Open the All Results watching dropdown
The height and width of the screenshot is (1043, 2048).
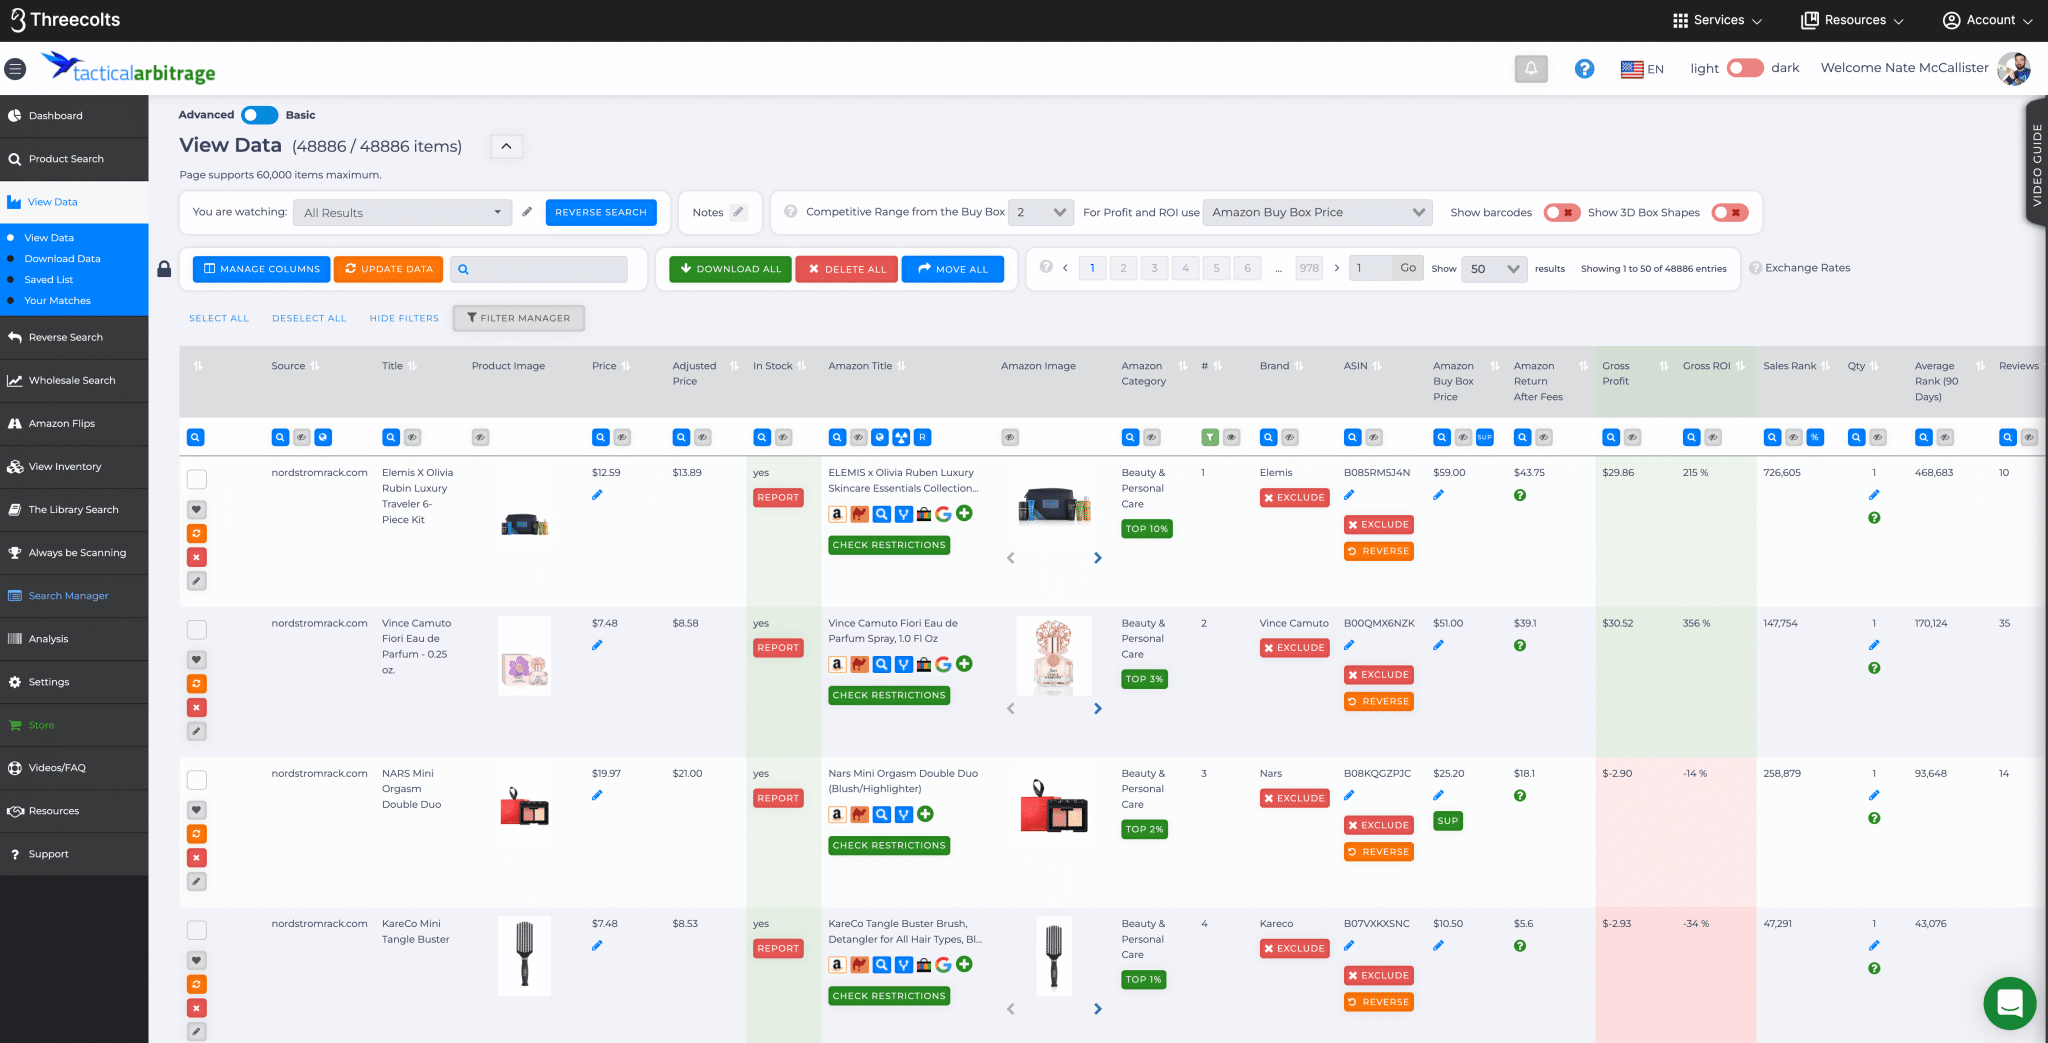click(402, 212)
